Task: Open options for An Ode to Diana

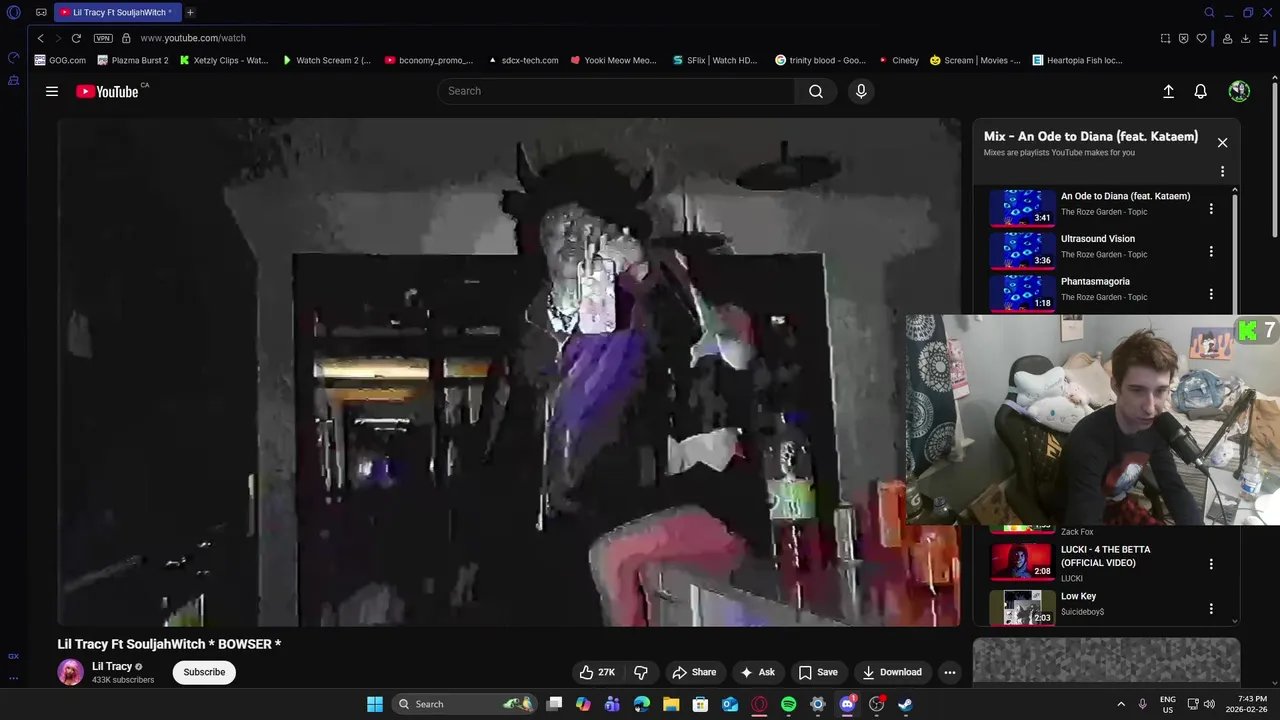Action: click(1211, 209)
